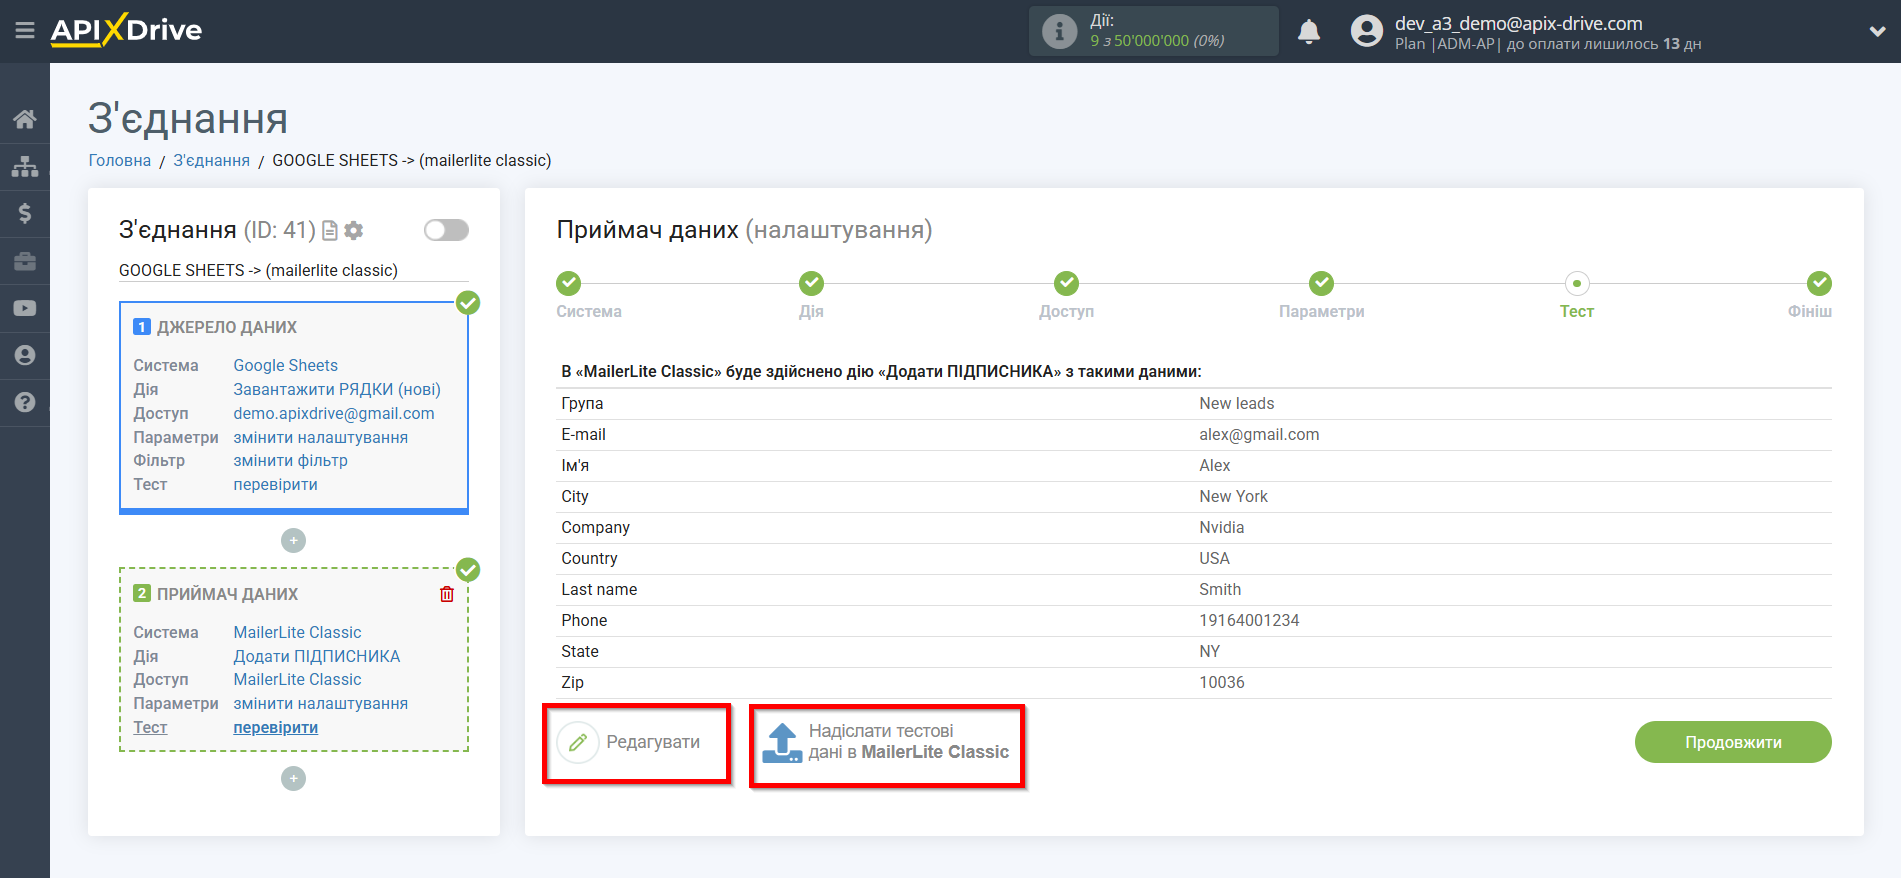Click the alex@gmail.com value

(x=1259, y=435)
